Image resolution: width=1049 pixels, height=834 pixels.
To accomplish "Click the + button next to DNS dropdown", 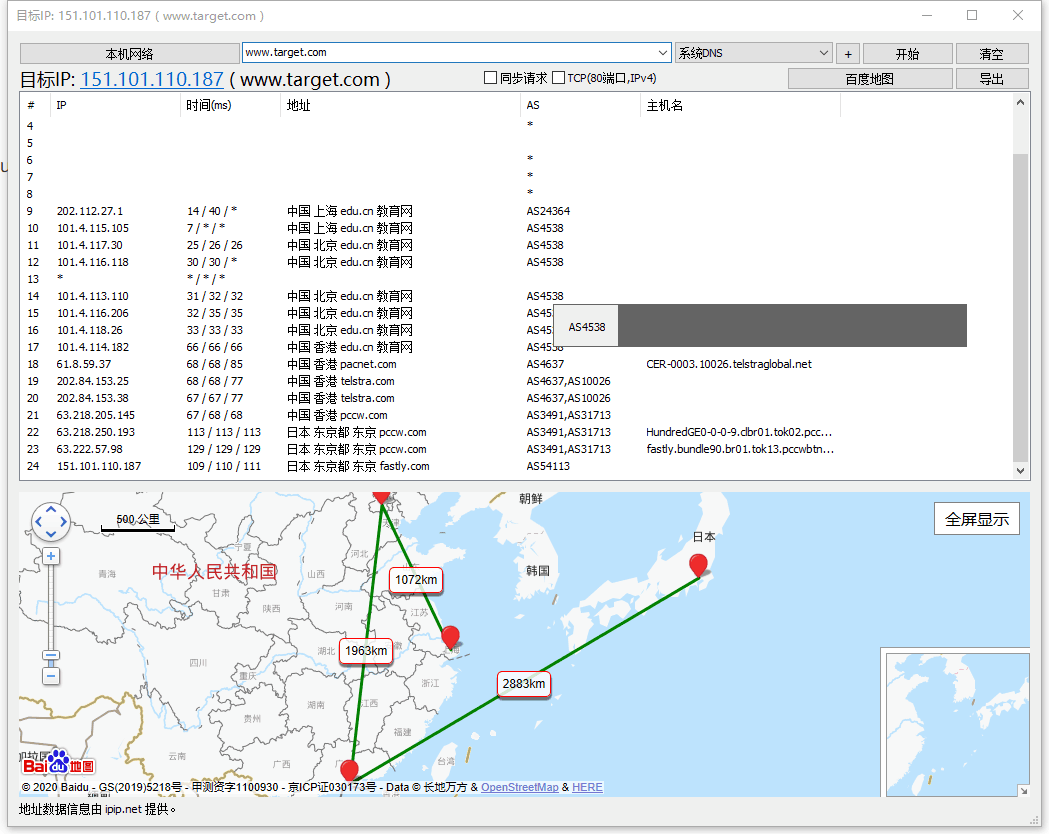I will tap(848, 54).
